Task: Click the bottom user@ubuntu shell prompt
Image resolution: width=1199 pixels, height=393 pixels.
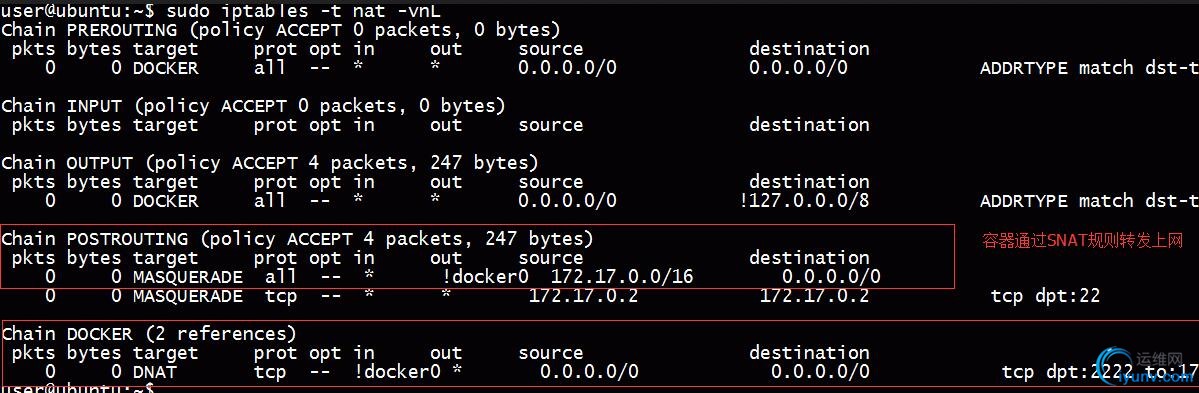Action: pos(77,388)
